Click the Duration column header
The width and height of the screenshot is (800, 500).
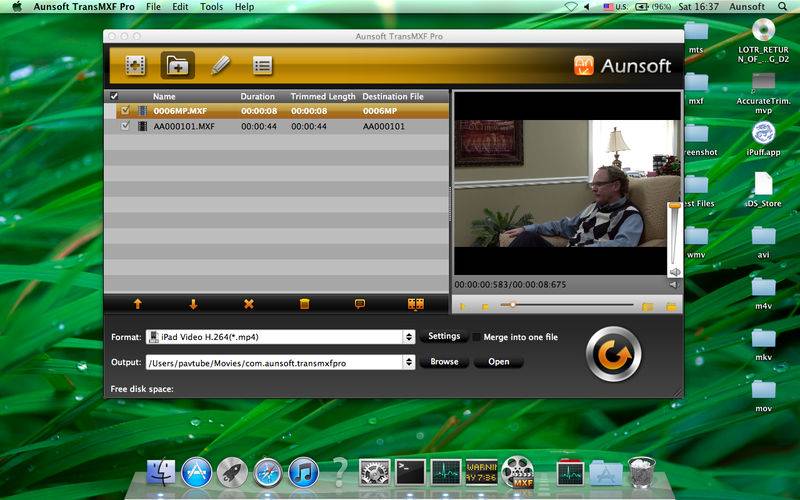click(258, 96)
